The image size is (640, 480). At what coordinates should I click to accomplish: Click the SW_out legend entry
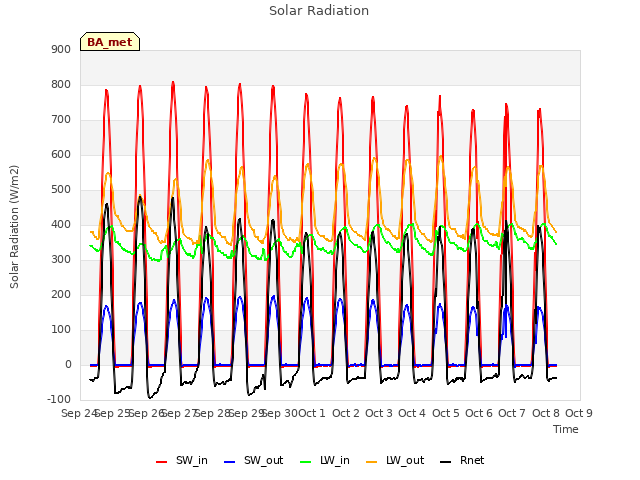253,461
